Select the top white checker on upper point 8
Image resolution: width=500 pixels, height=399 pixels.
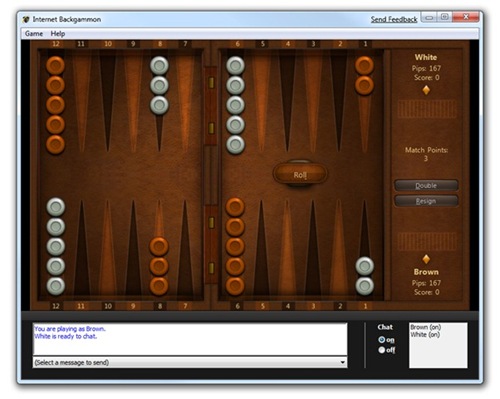(x=159, y=65)
